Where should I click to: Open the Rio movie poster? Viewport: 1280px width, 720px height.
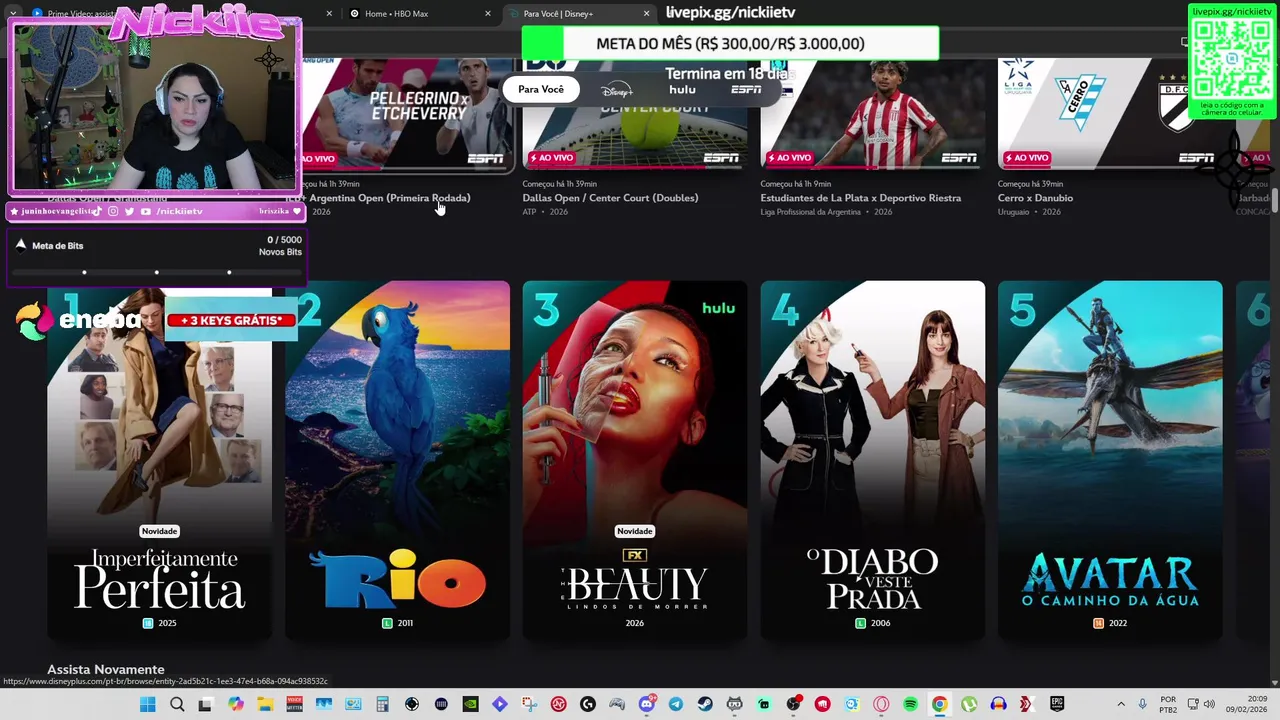pyautogui.click(x=397, y=461)
